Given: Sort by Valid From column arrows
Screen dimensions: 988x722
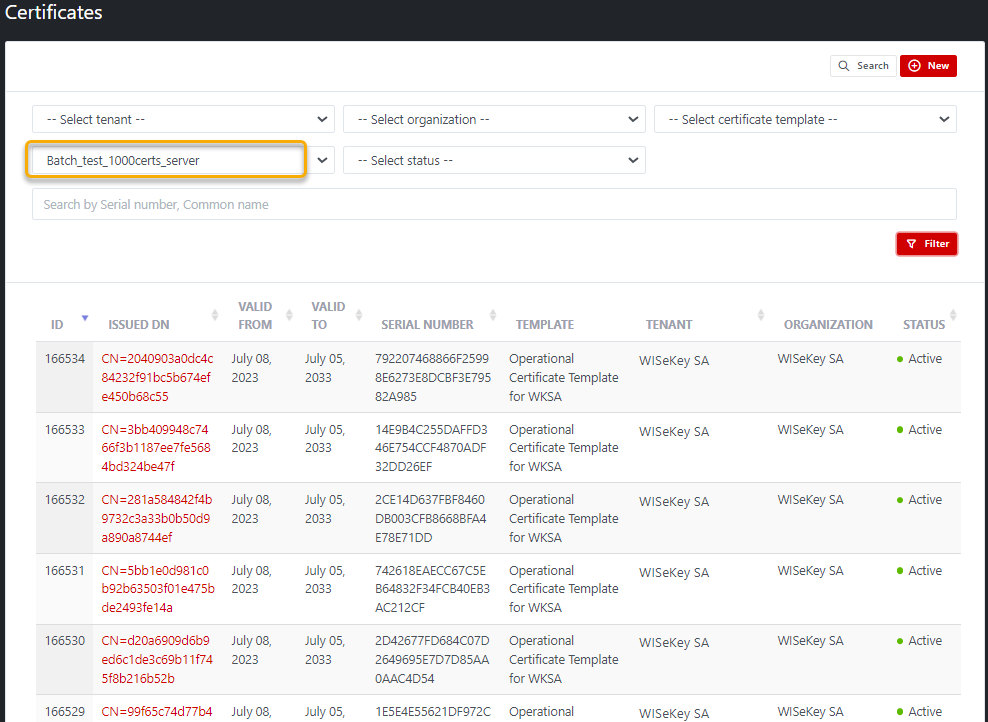Looking at the screenshot, I should click(289, 316).
